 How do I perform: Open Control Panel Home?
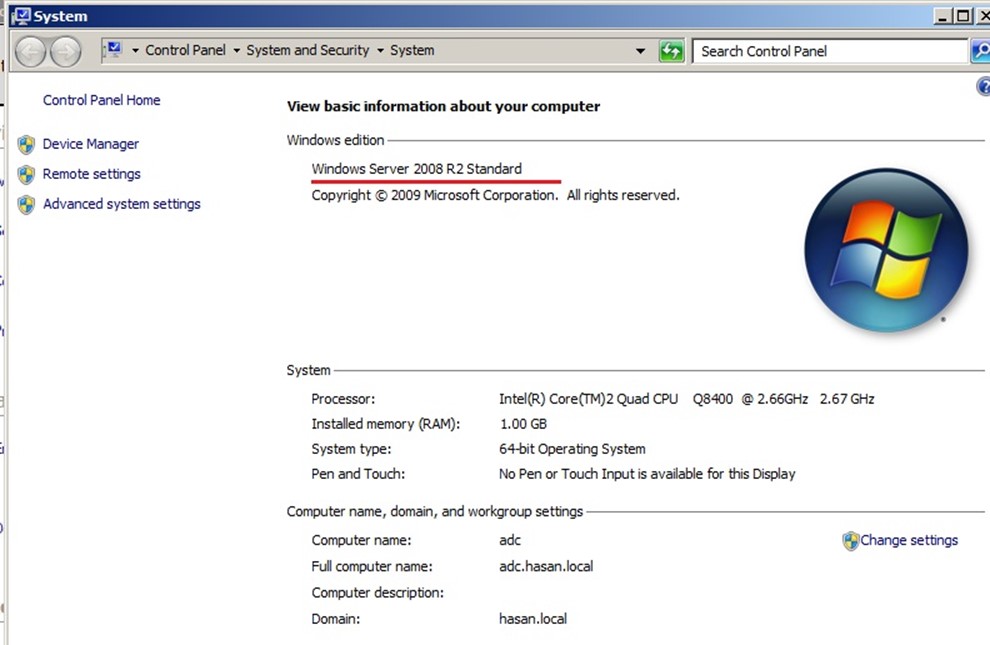tap(101, 100)
